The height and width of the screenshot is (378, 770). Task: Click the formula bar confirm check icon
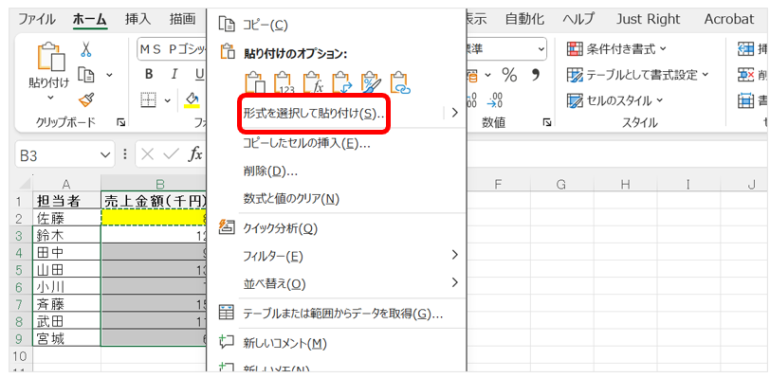coord(171,155)
